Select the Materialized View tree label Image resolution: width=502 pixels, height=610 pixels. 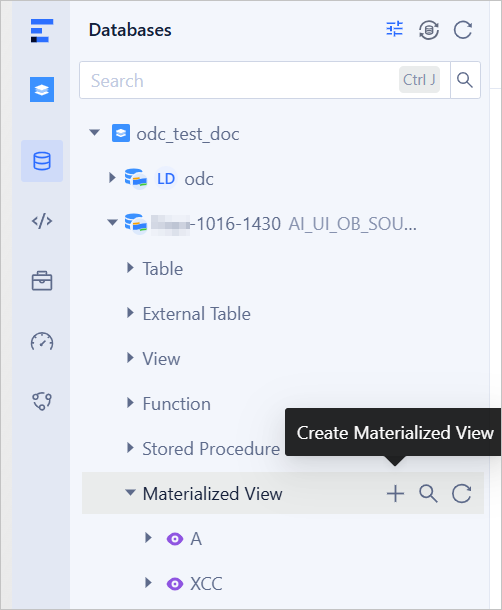(x=212, y=494)
